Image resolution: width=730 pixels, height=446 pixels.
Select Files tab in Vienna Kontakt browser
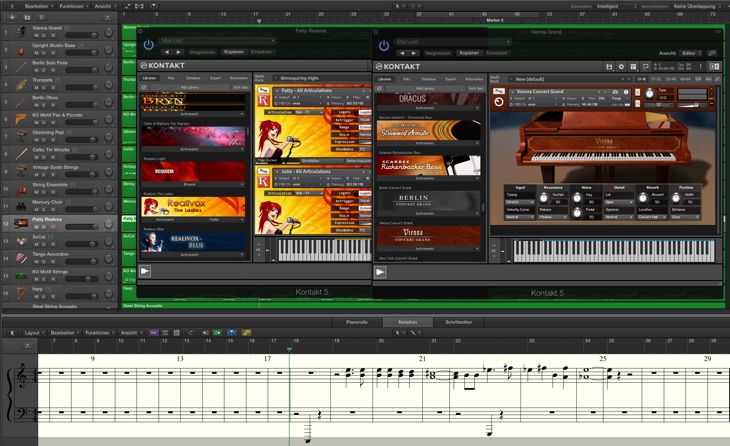coord(406,79)
